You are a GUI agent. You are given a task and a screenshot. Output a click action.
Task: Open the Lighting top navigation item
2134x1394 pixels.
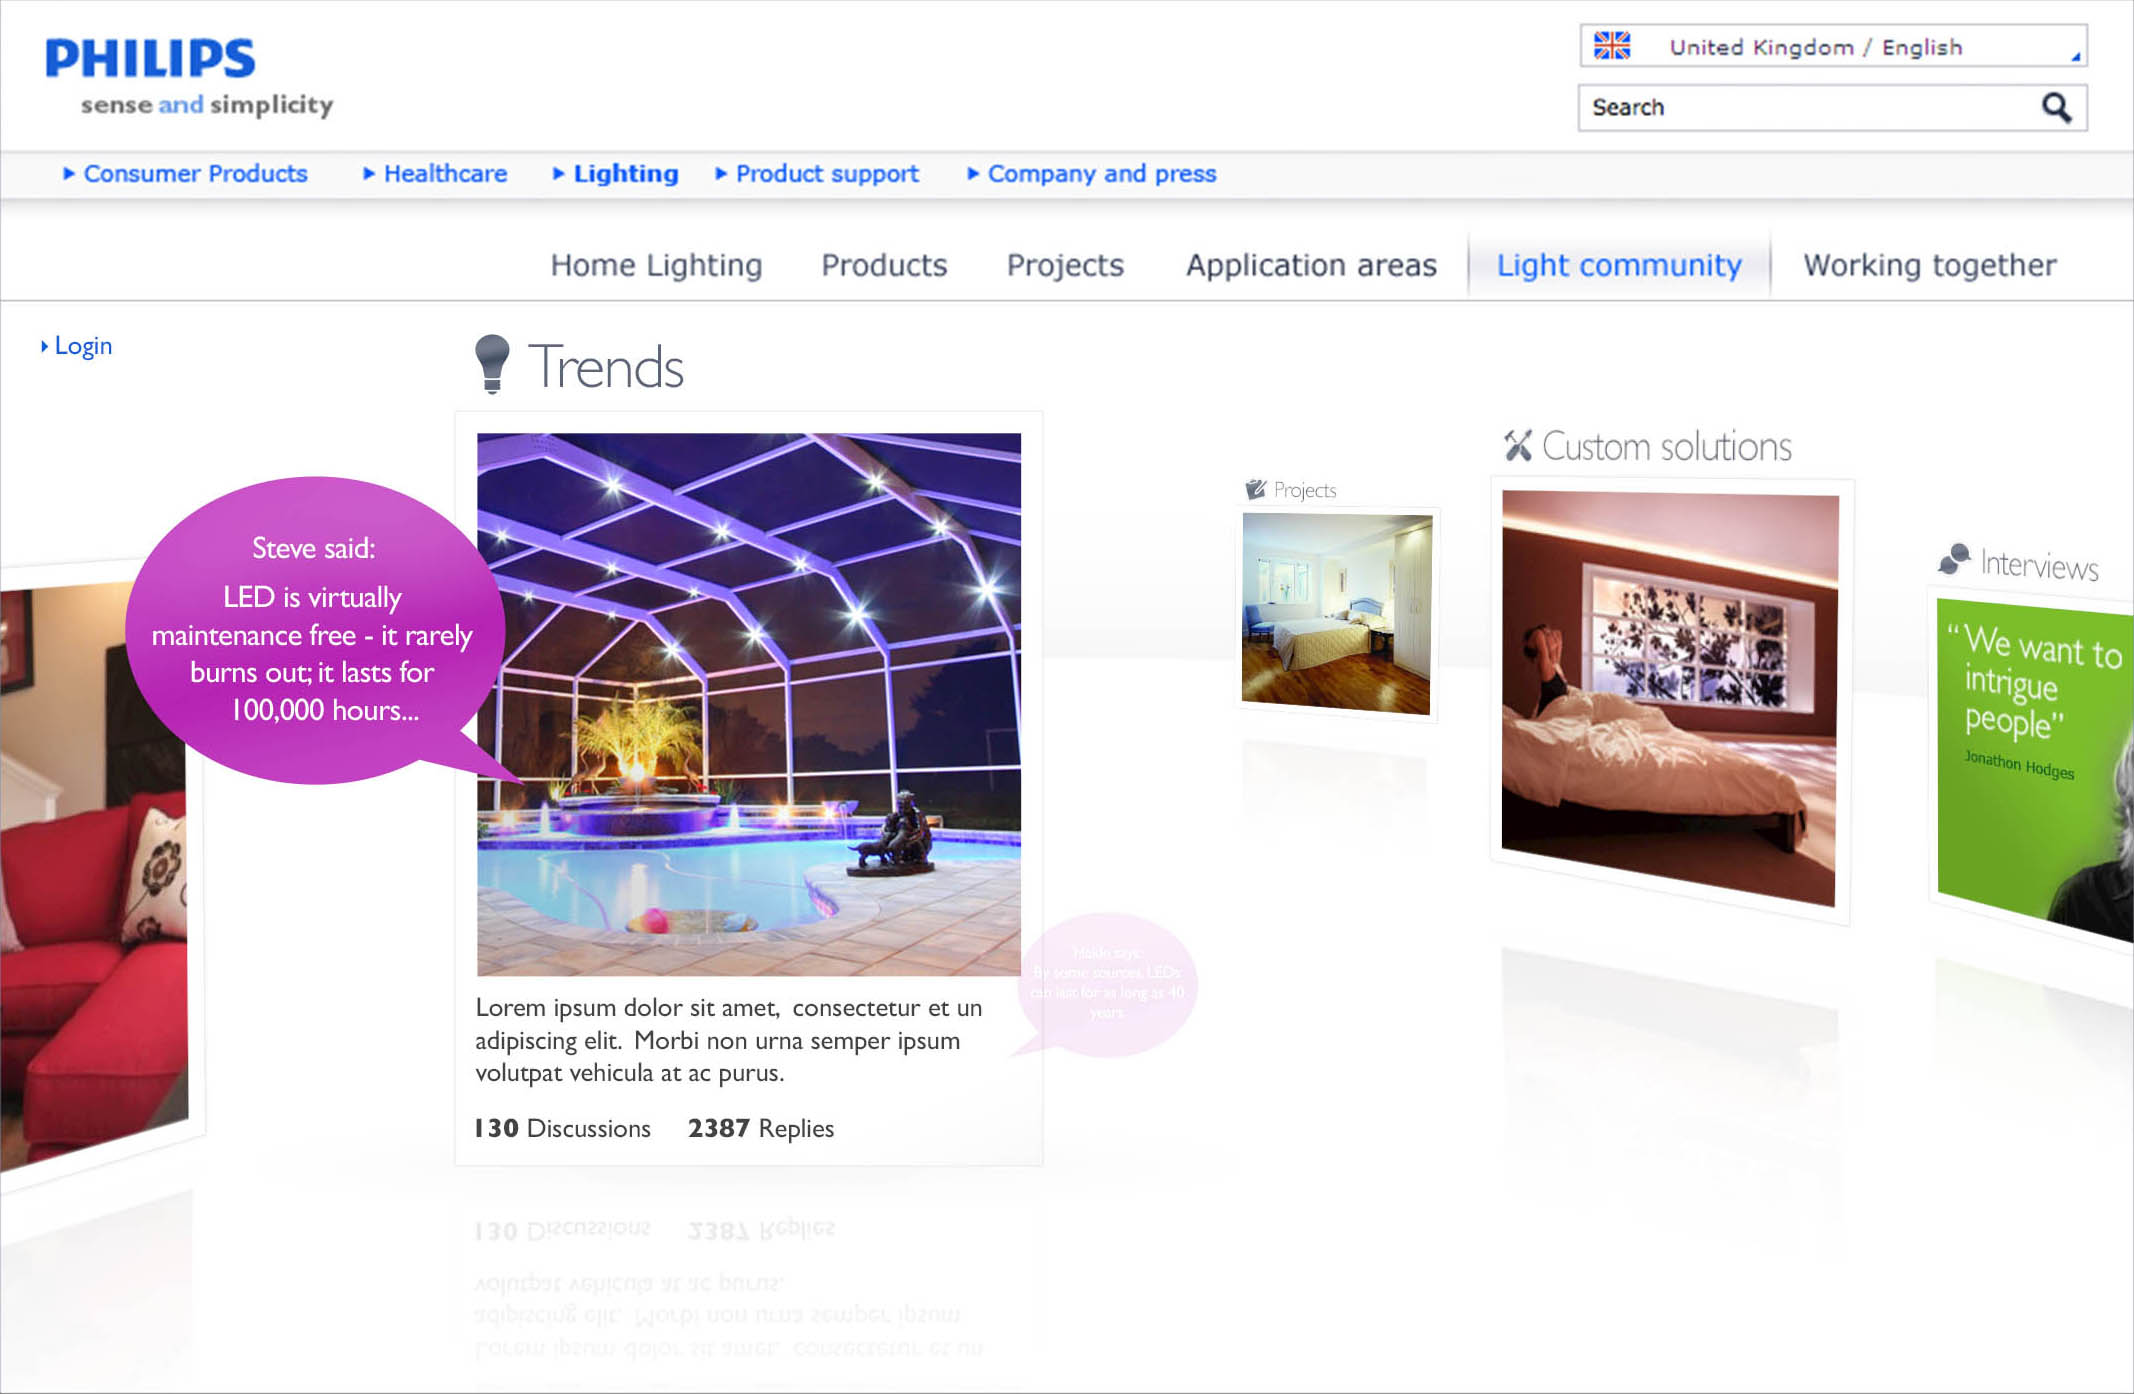[625, 173]
